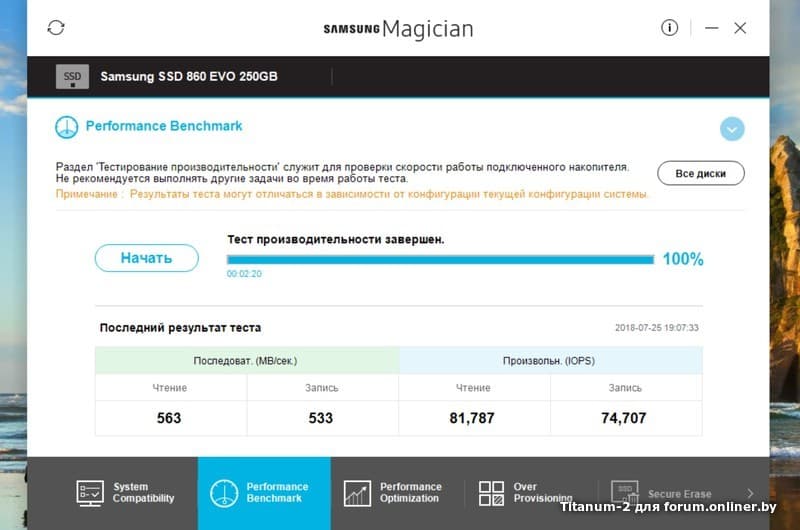800x530 pixels.
Task: Click the benchmark progress bar
Action: (440, 260)
